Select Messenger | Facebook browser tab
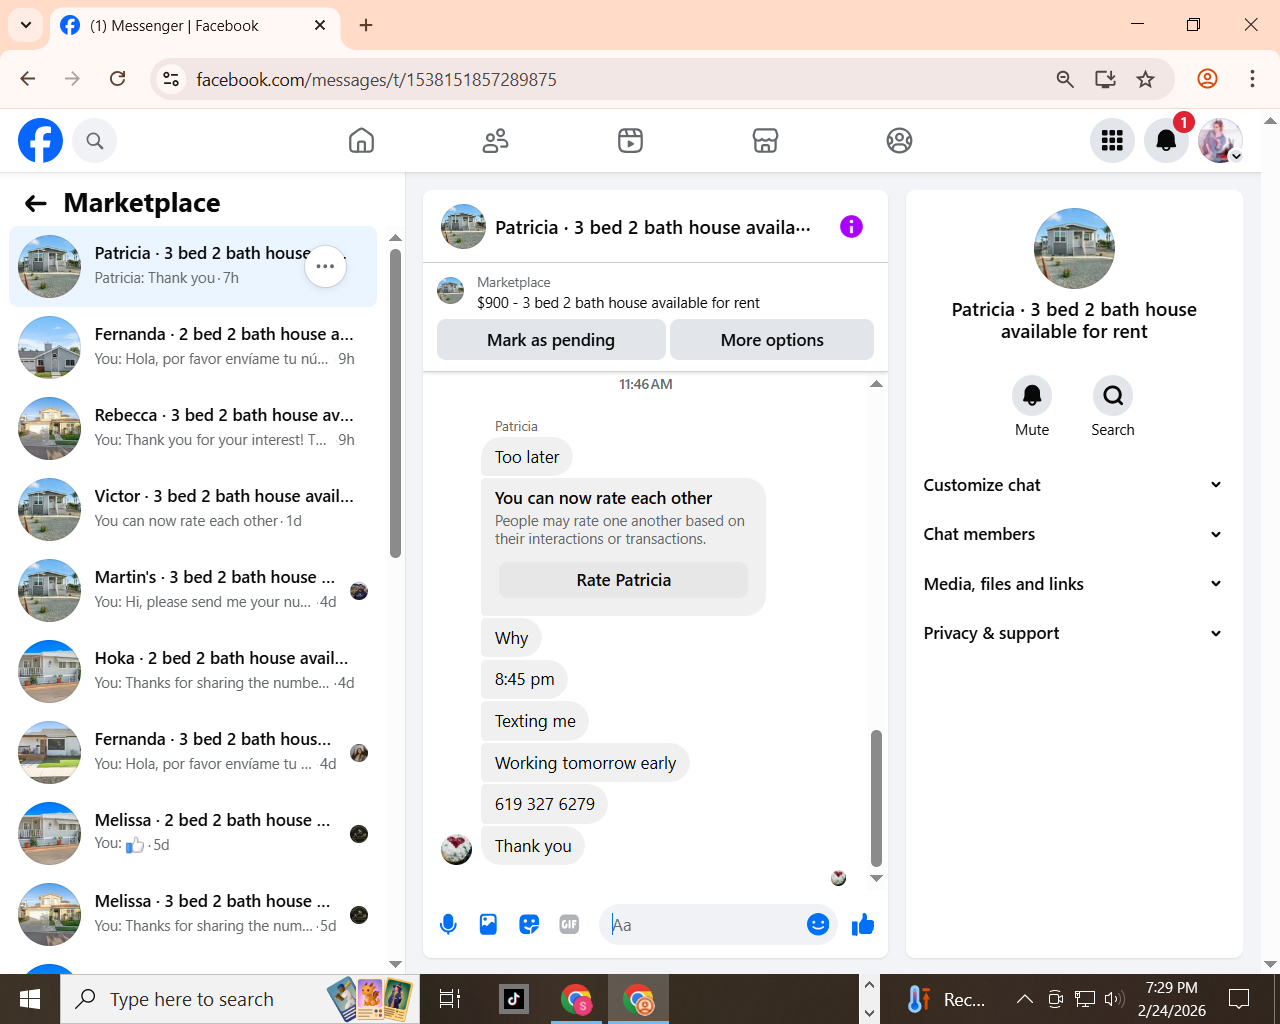This screenshot has height=1024, width=1280. (x=194, y=26)
